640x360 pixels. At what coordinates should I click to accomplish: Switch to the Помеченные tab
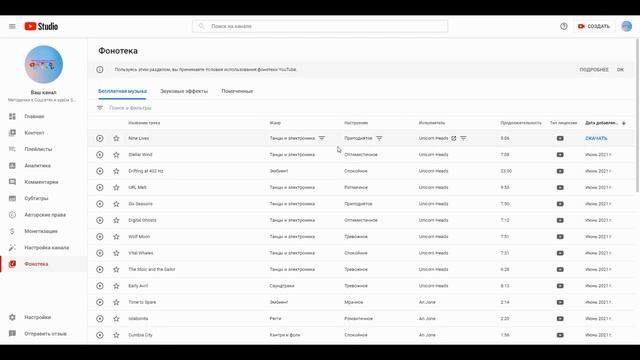[x=237, y=91]
